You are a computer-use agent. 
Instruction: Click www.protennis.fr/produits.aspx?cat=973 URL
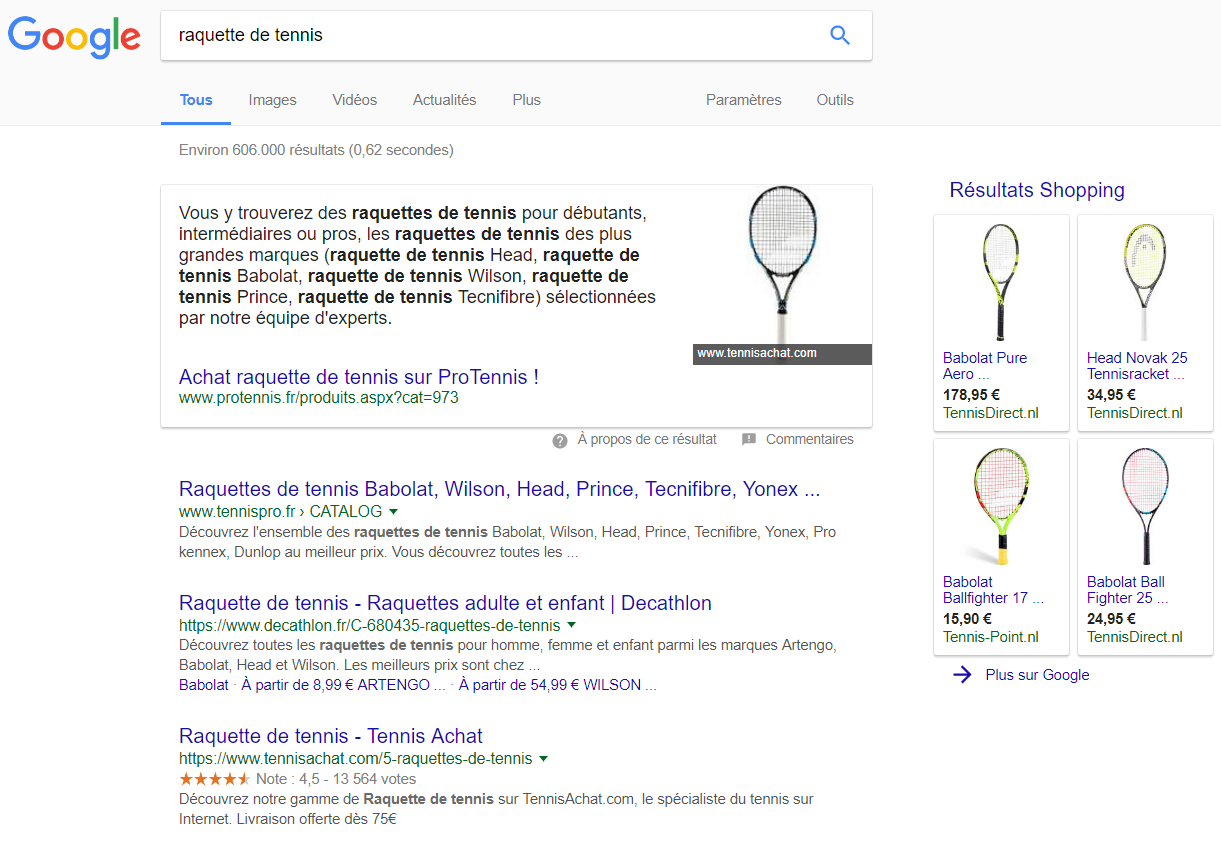click(x=319, y=398)
